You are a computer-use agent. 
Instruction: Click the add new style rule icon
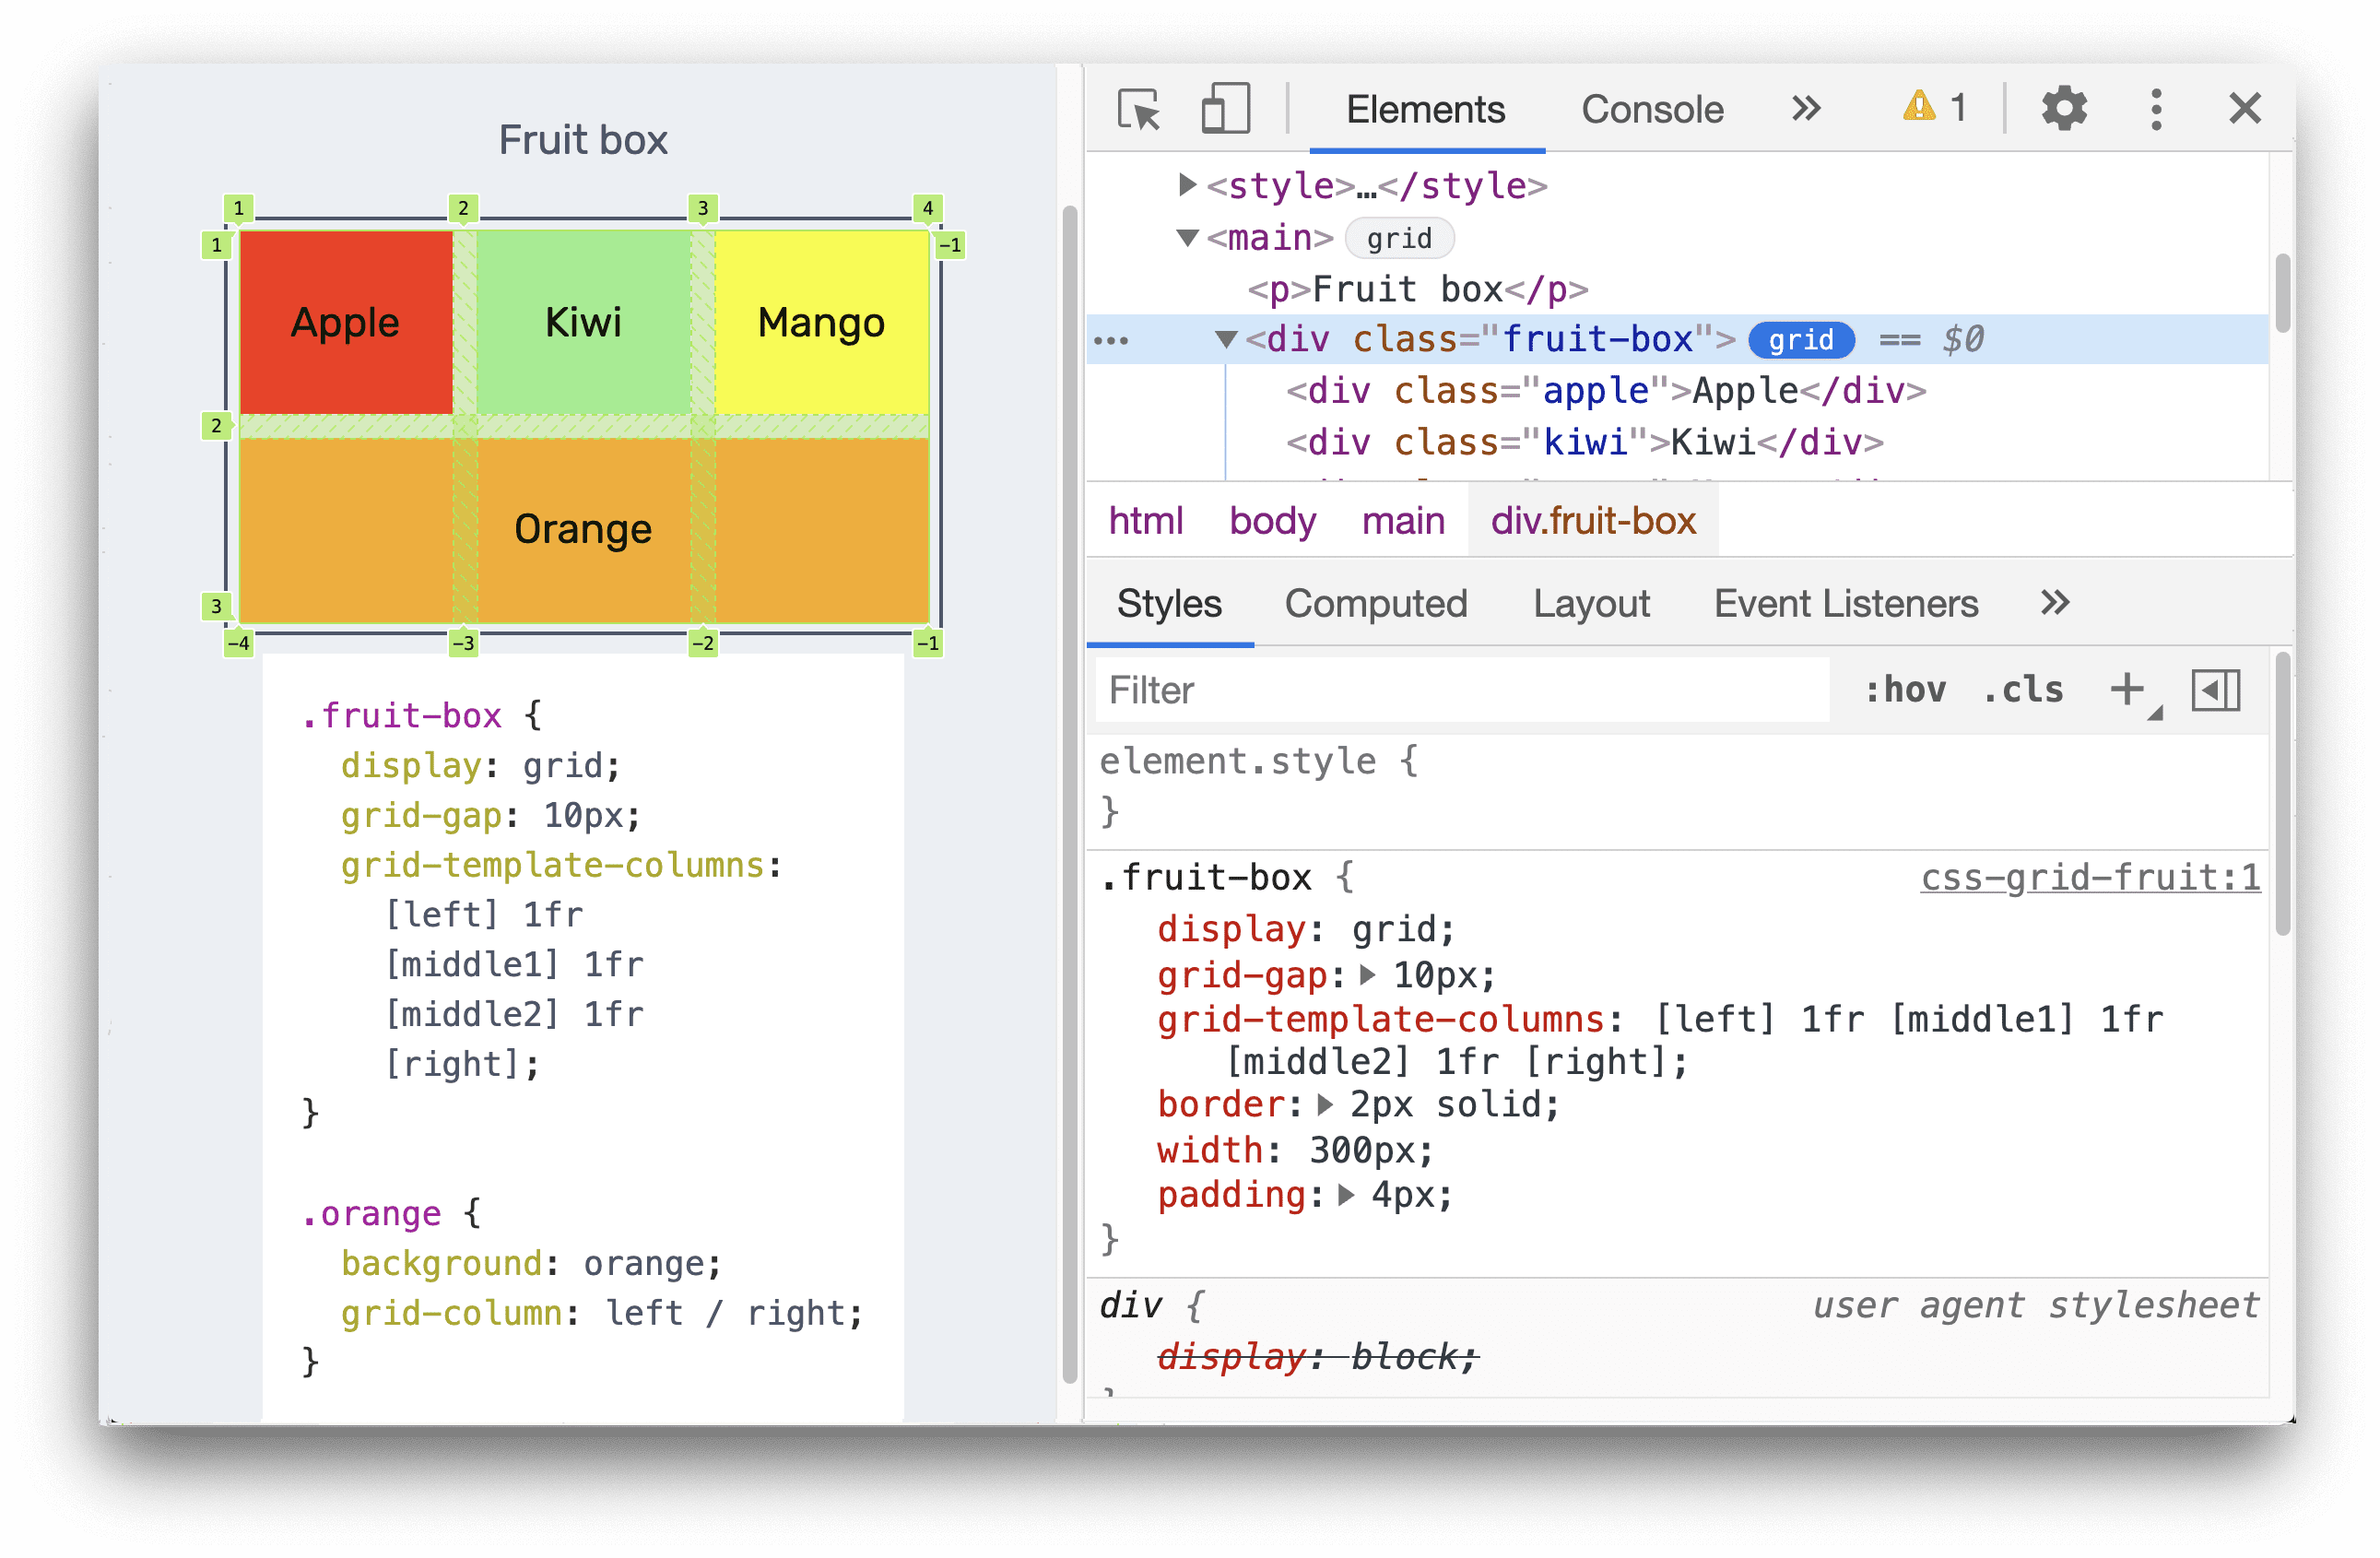click(2127, 692)
